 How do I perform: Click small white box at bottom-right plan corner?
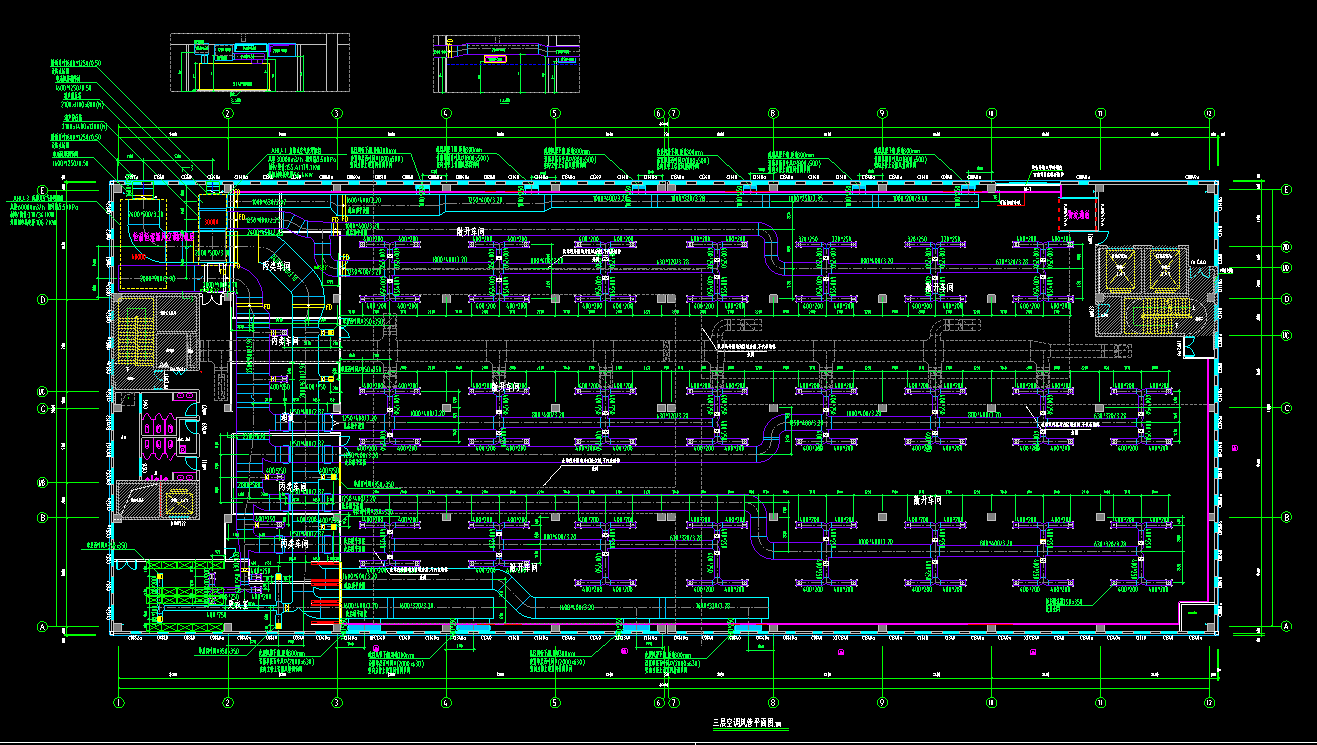tap(1195, 614)
